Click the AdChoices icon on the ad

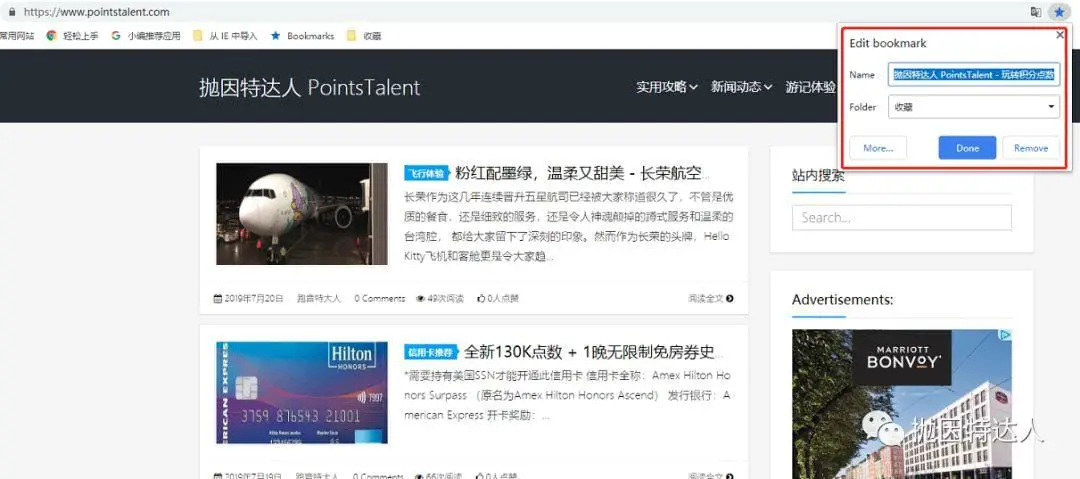[1006, 335]
